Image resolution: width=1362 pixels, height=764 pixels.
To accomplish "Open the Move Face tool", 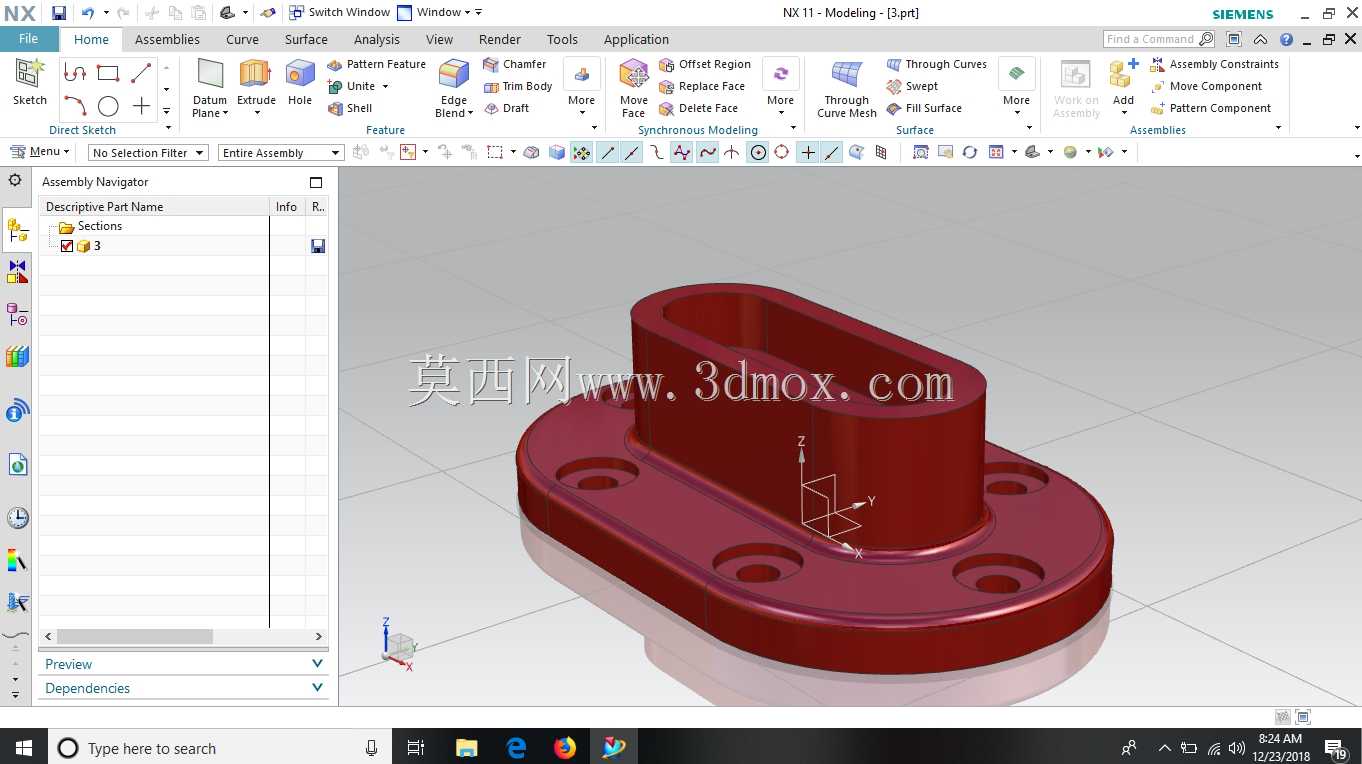I will pyautogui.click(x=634, y=88).
